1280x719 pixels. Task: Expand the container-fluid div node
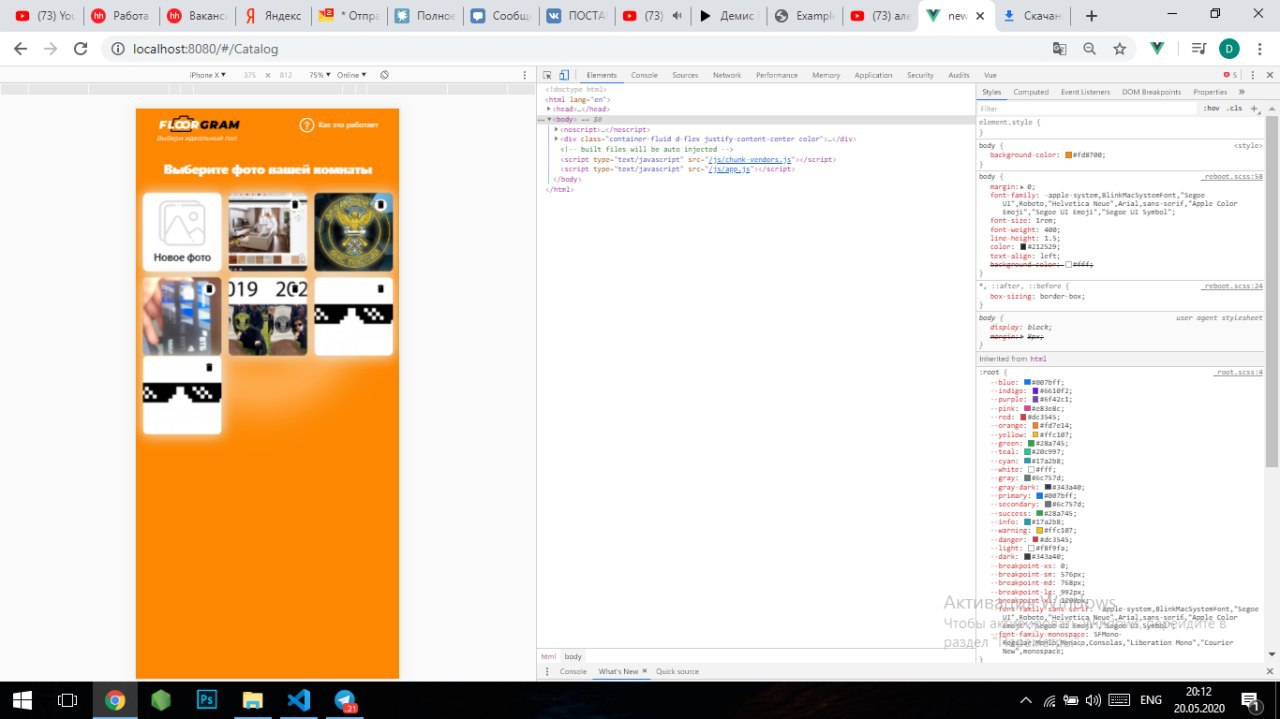[557, 139]
